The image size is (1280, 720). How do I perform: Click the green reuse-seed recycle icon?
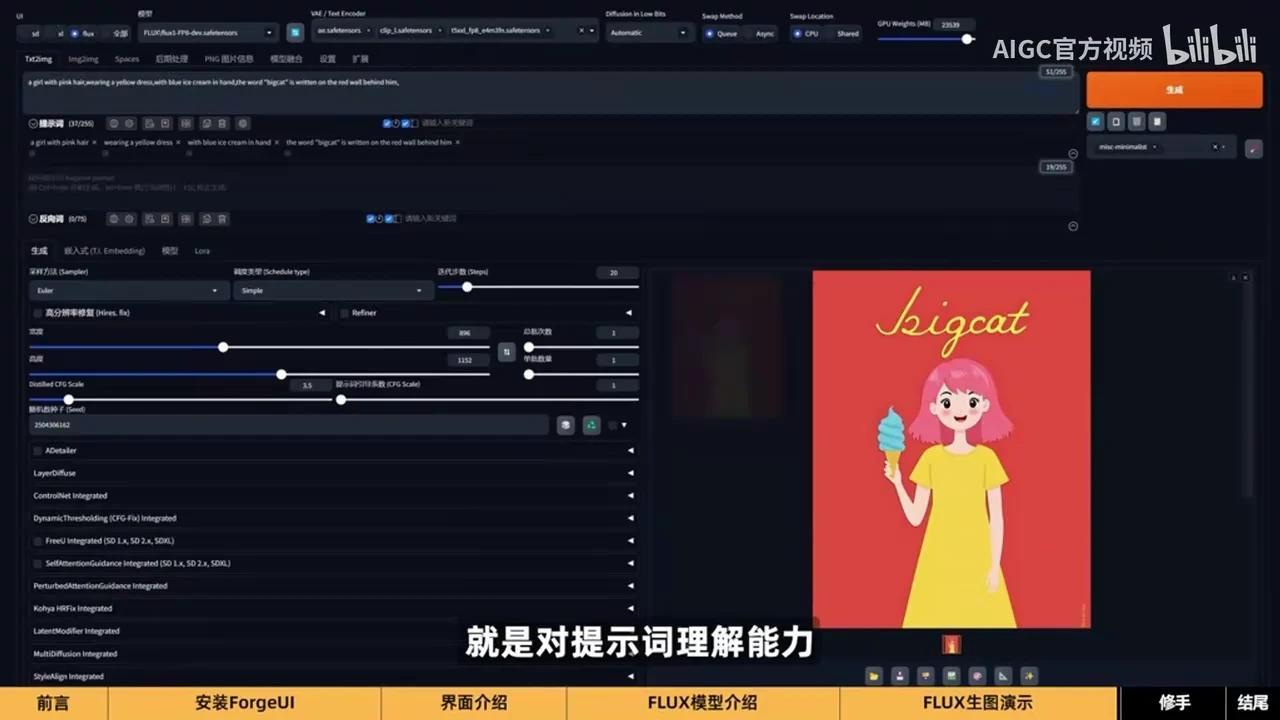point(592,425)
